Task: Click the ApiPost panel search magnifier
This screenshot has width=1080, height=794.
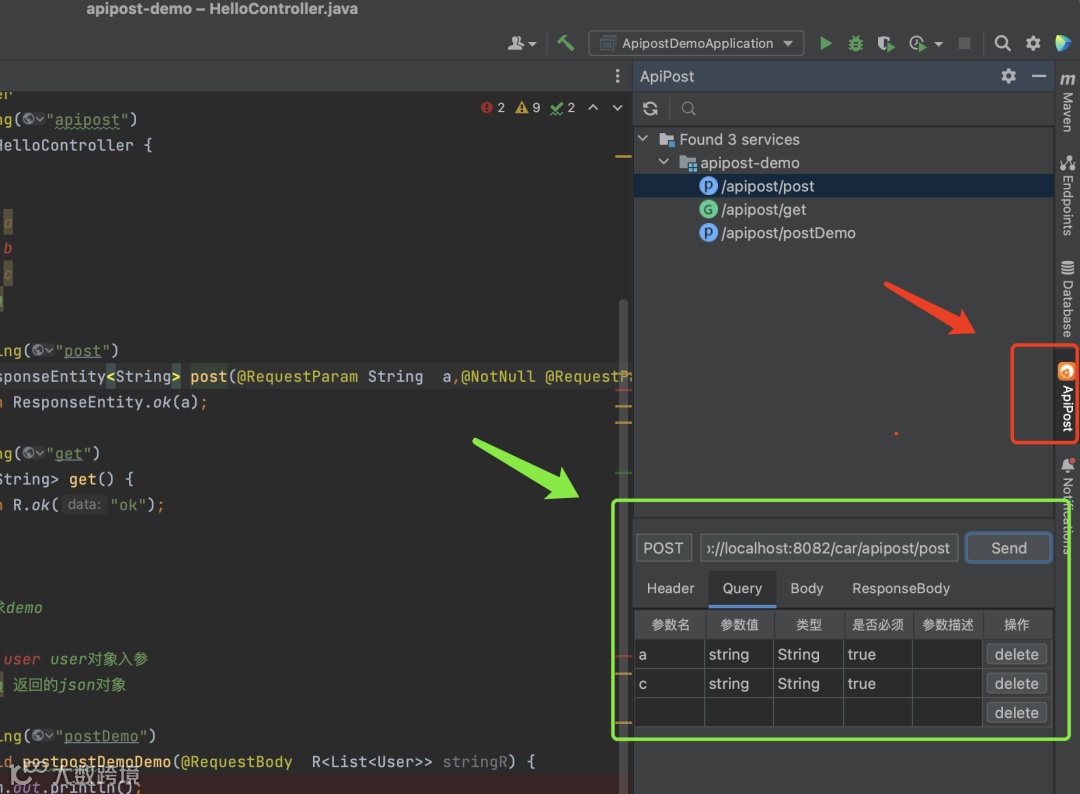Action: (688, 108)
